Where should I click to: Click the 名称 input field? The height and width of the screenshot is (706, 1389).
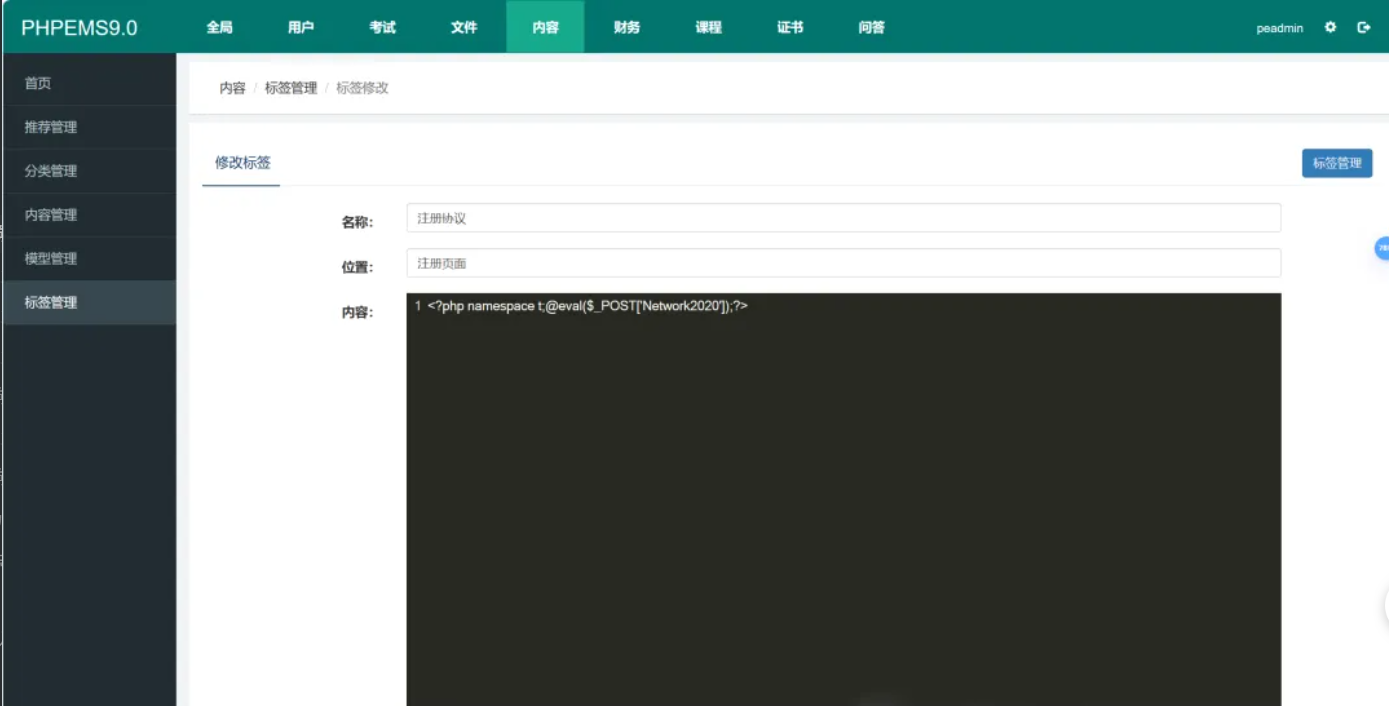tap(843, 218)
